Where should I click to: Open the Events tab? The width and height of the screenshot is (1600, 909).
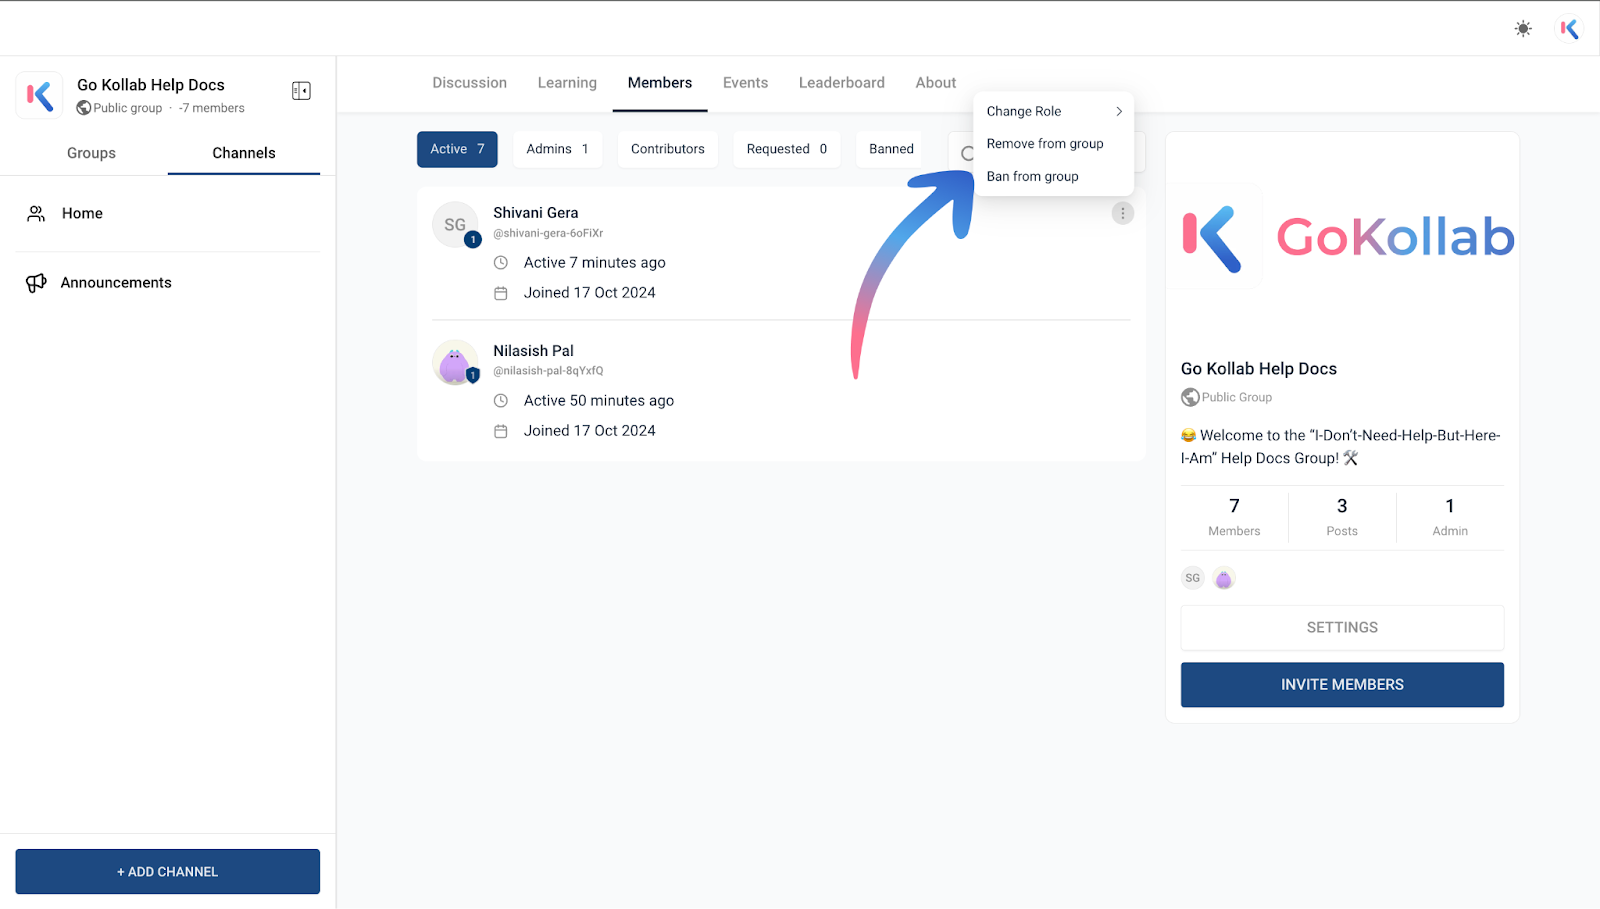pyautogui.click(x=746, y=83)
